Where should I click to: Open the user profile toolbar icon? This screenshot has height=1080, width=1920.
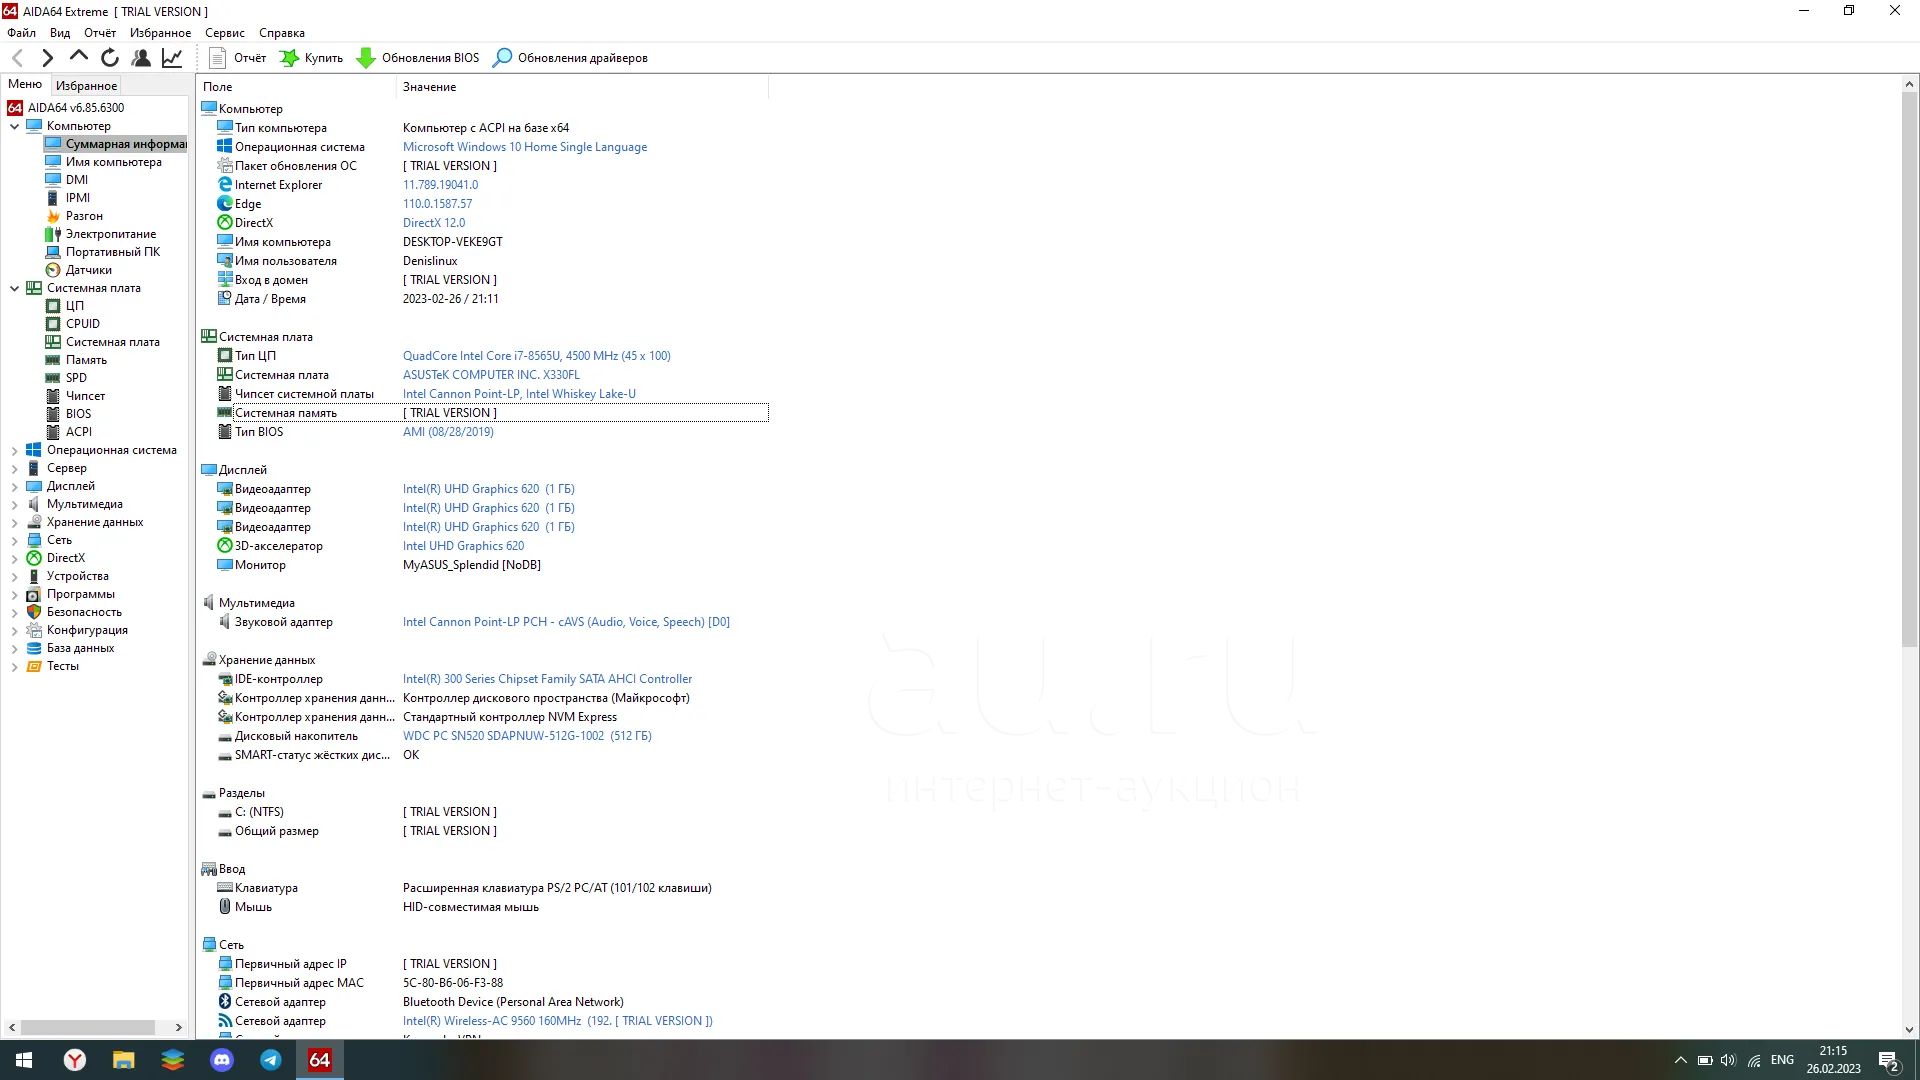point(141,58)
